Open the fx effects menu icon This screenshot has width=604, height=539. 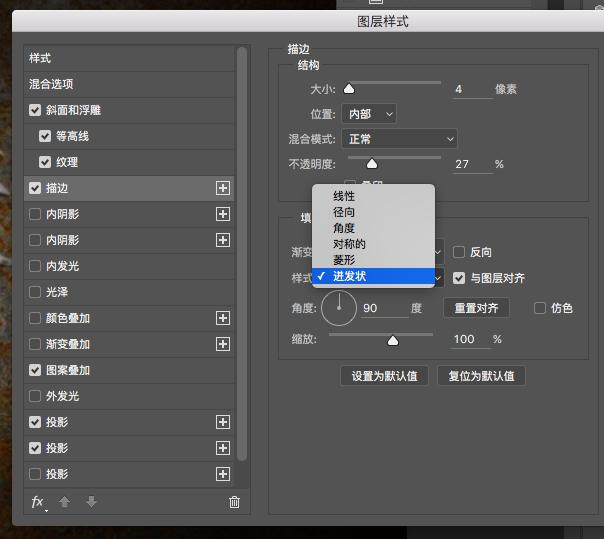(x=39, y=502)
